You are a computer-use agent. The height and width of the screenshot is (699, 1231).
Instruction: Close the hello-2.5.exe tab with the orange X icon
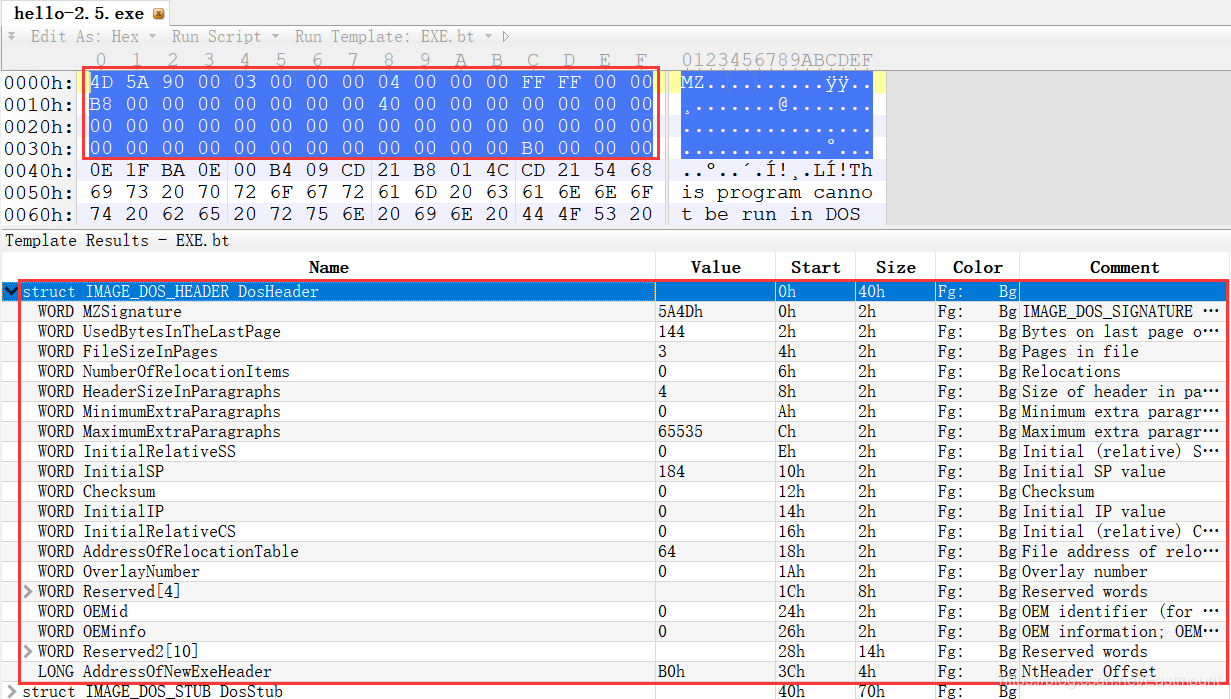tap(158, 15)
